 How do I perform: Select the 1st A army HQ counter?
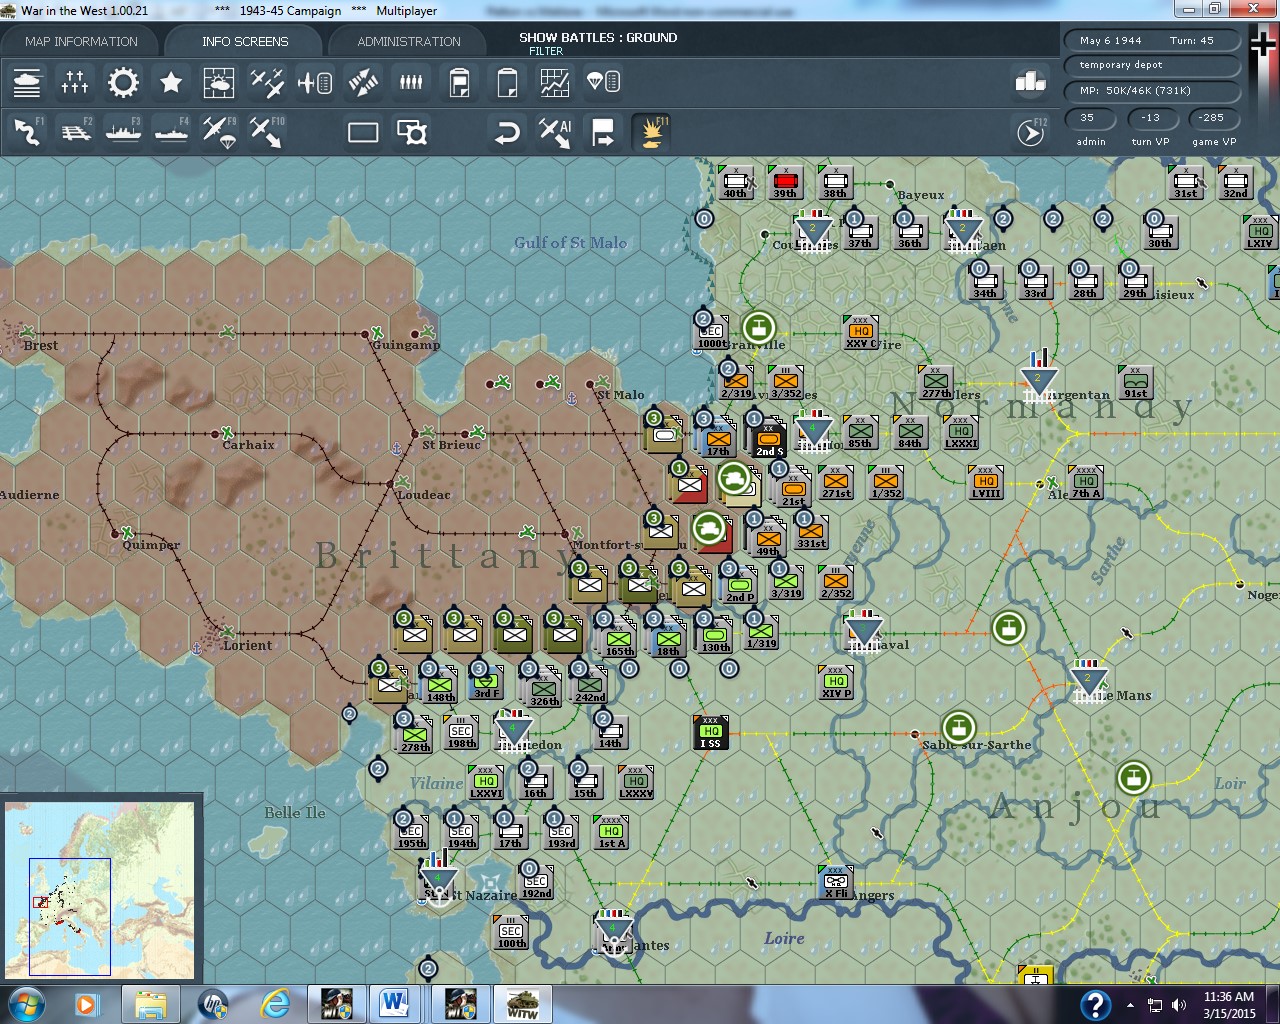(x=611, y=832)
